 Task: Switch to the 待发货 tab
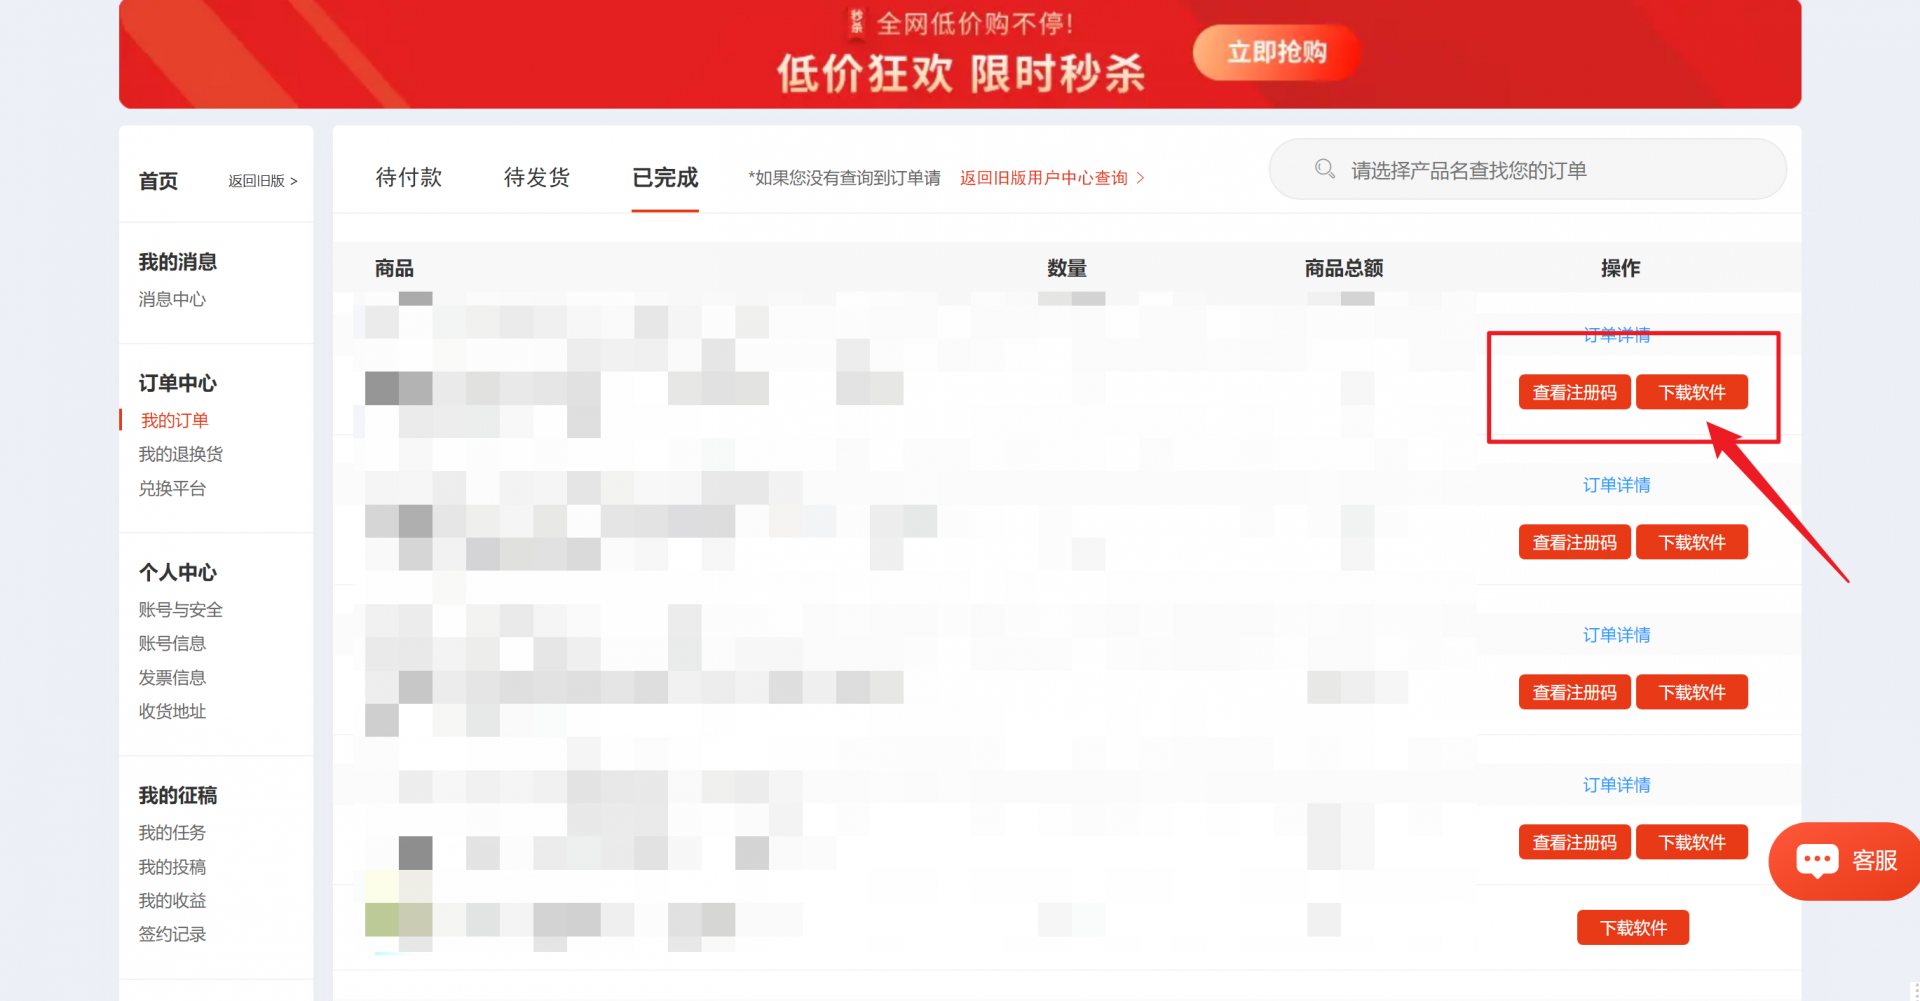coord(536,177)
